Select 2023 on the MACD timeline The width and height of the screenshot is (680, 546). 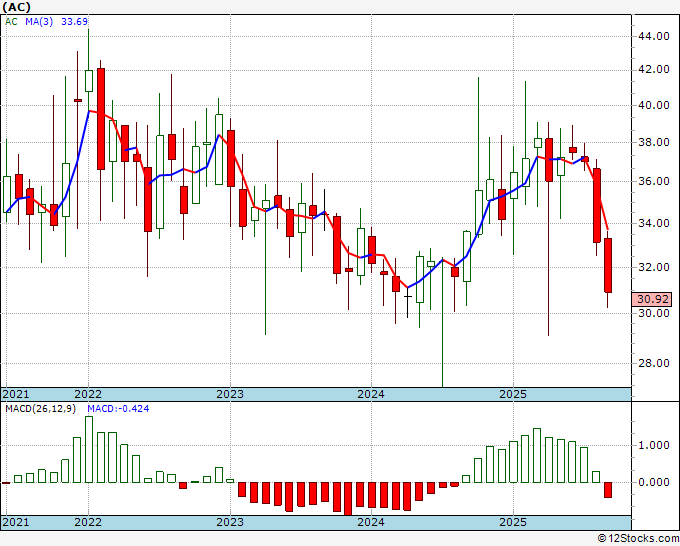click(x=230, y=522)
